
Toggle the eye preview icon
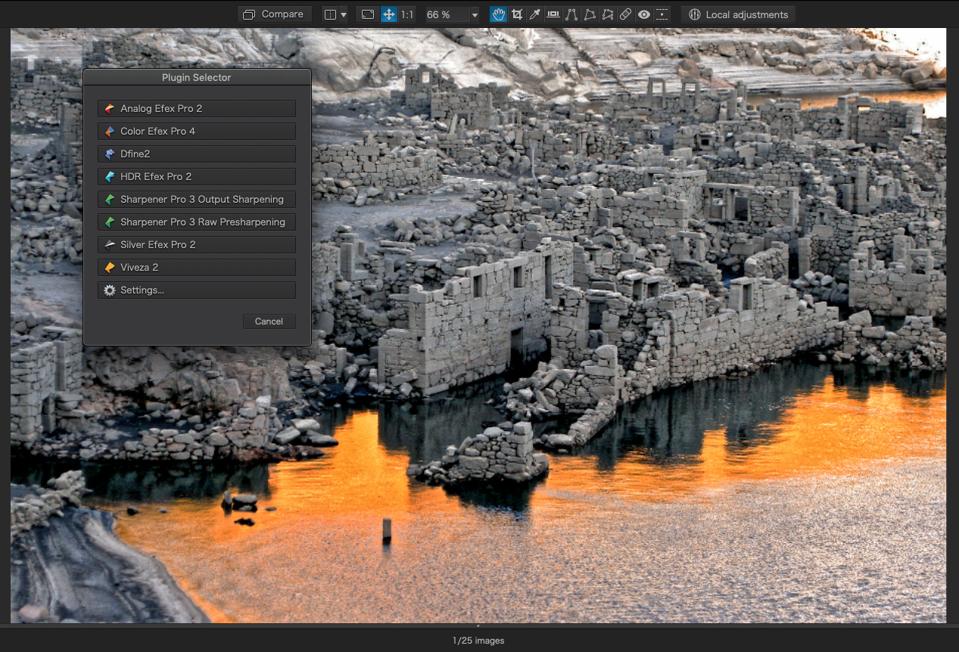[x=644, y=15]
